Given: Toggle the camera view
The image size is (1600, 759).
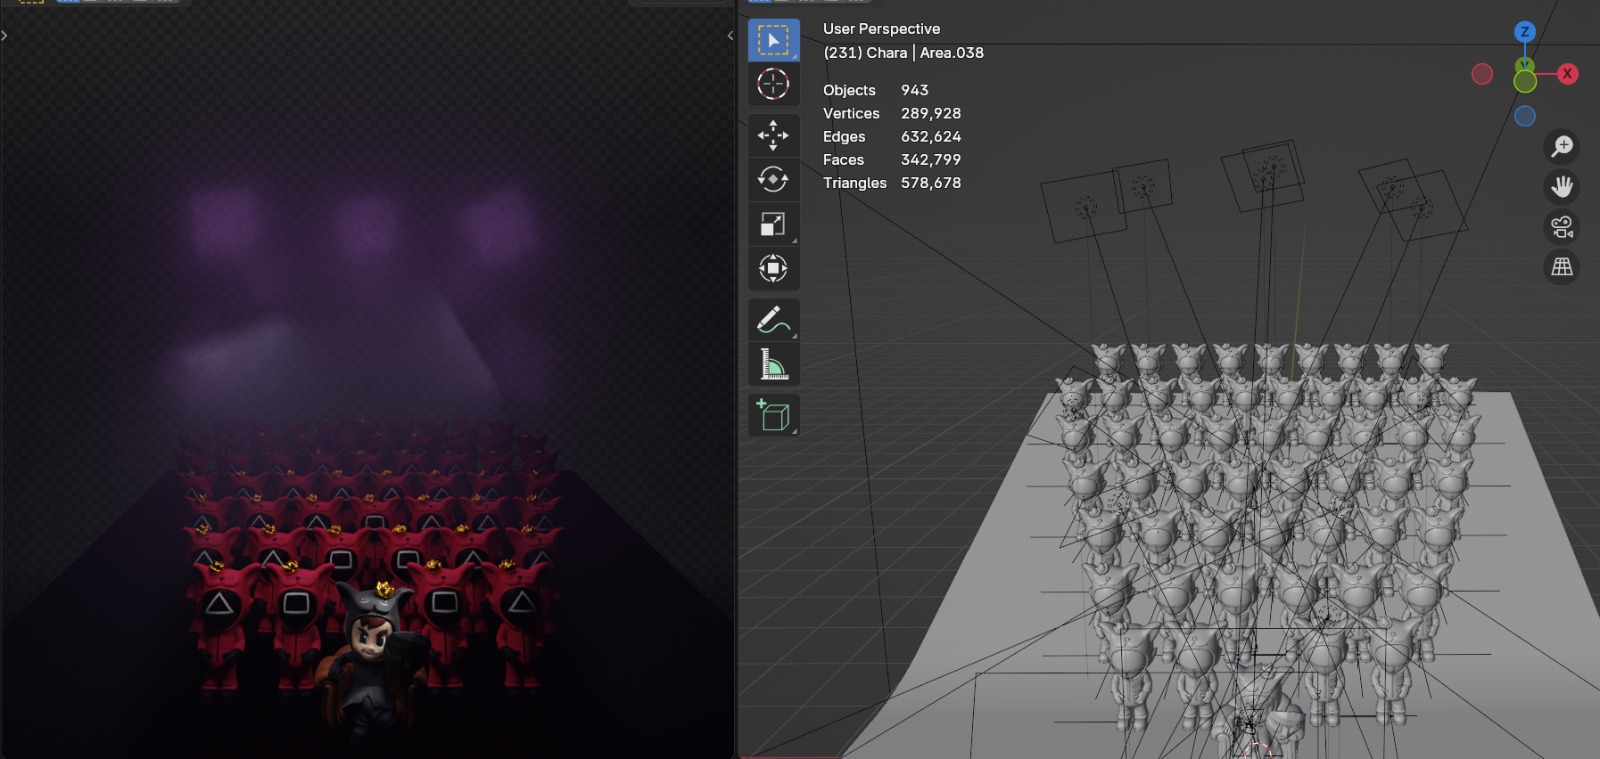Looking at the screenshot, I should pos(1562,227).
